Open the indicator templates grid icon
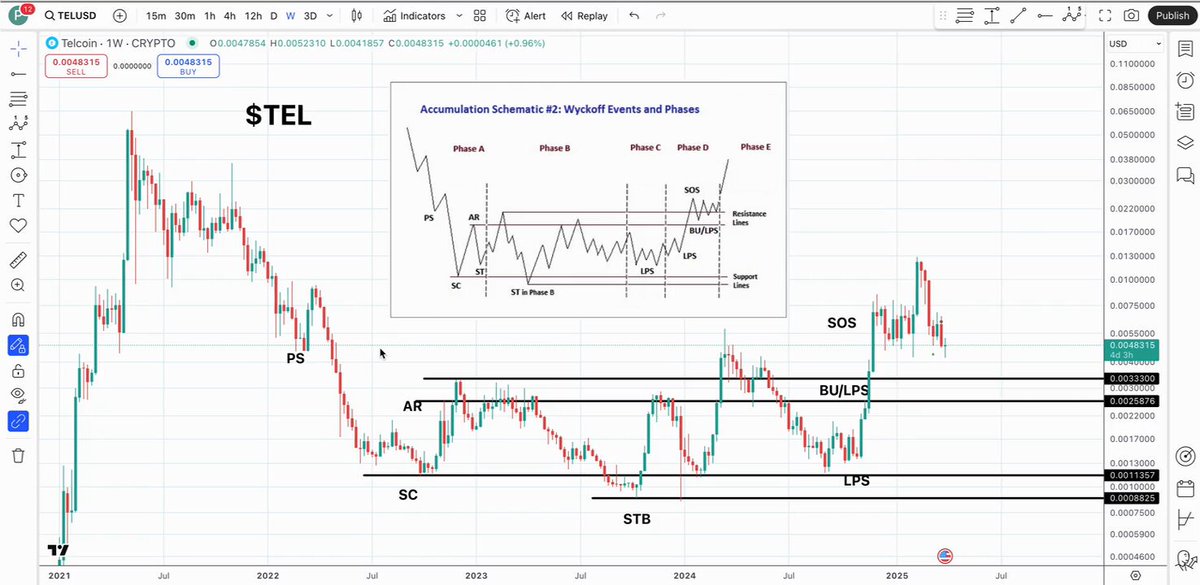 (479, 16)
